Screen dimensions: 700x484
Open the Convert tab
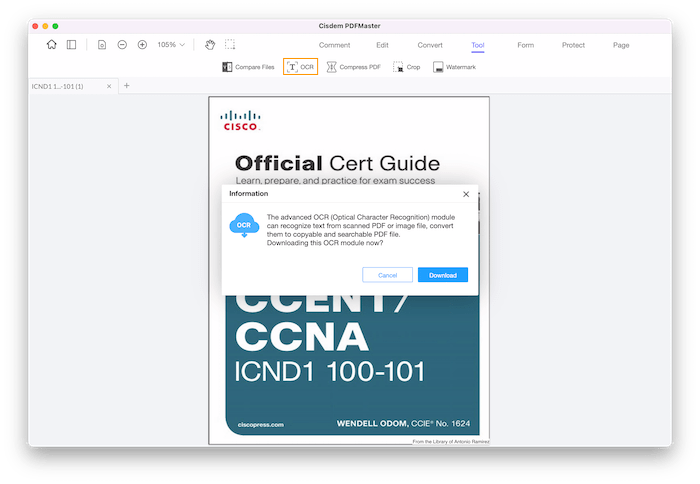coord(430,45)
